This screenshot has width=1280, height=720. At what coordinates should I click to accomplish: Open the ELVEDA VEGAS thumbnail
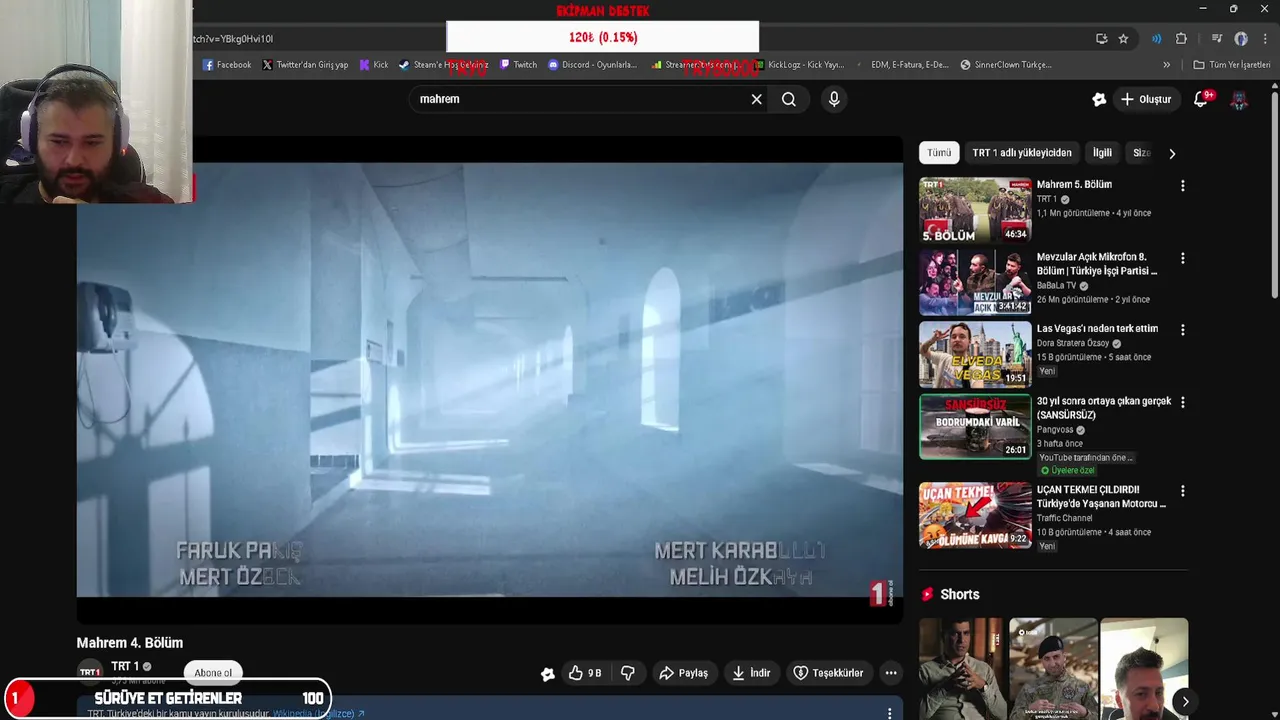tap(975, 354)
